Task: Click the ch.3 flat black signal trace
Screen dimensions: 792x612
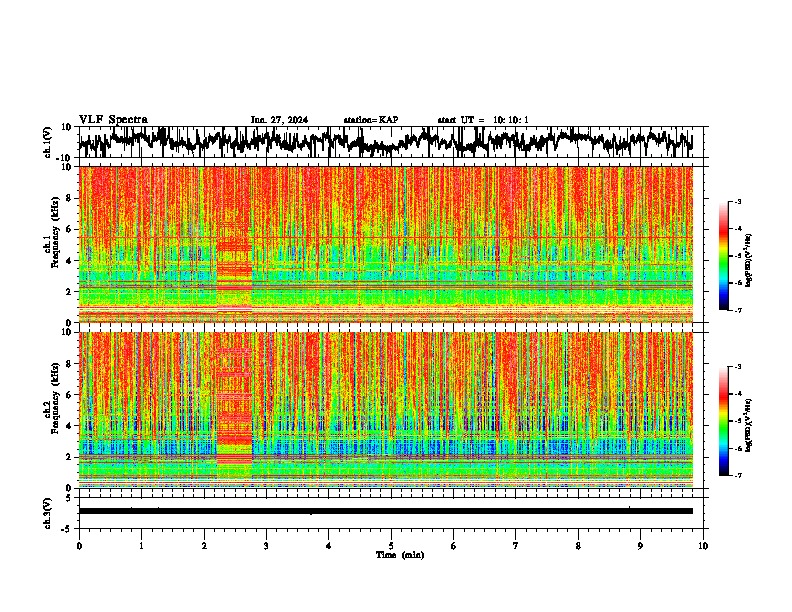Action: 386,511
